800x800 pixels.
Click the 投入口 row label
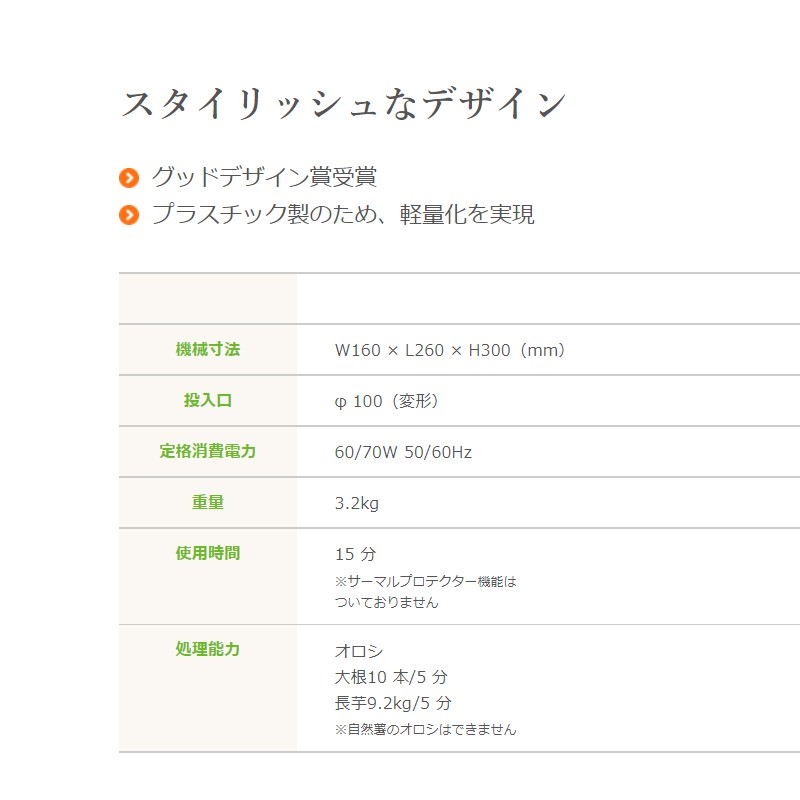click(x=208, y=401)
